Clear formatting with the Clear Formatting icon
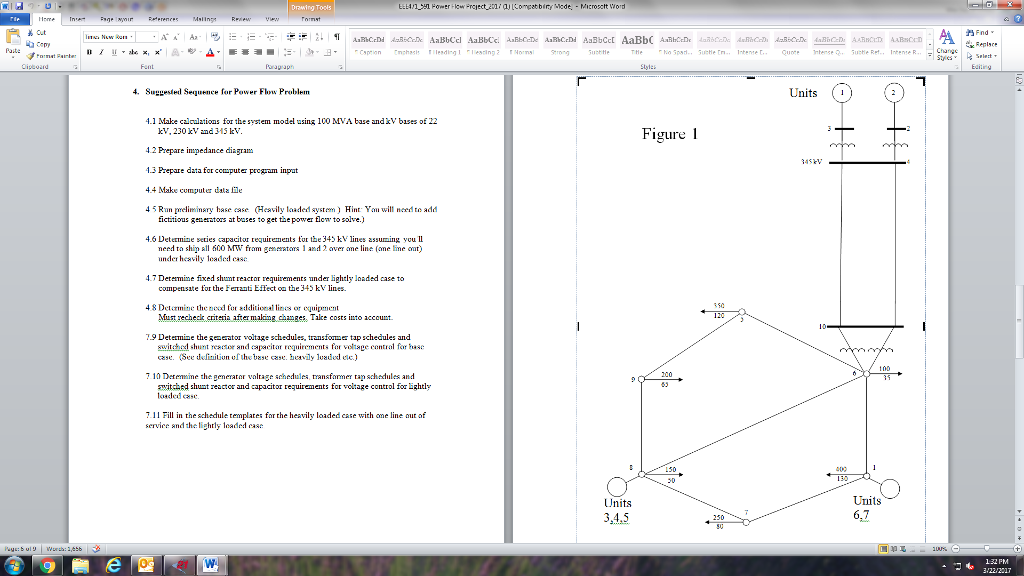 coord(215,36)
